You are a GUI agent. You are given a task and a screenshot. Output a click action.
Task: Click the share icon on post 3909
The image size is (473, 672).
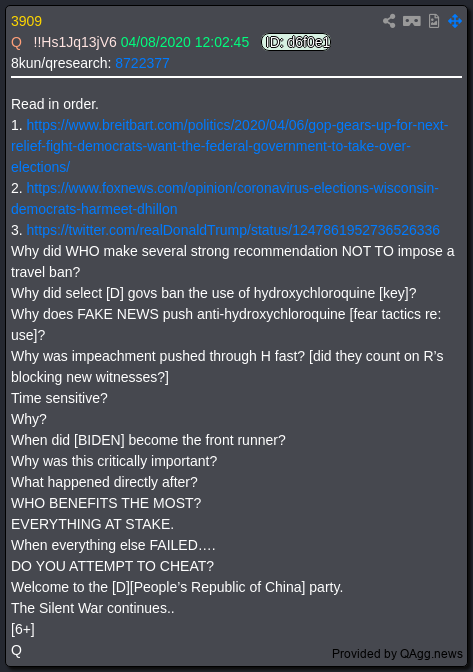click(x=389, y=21)
